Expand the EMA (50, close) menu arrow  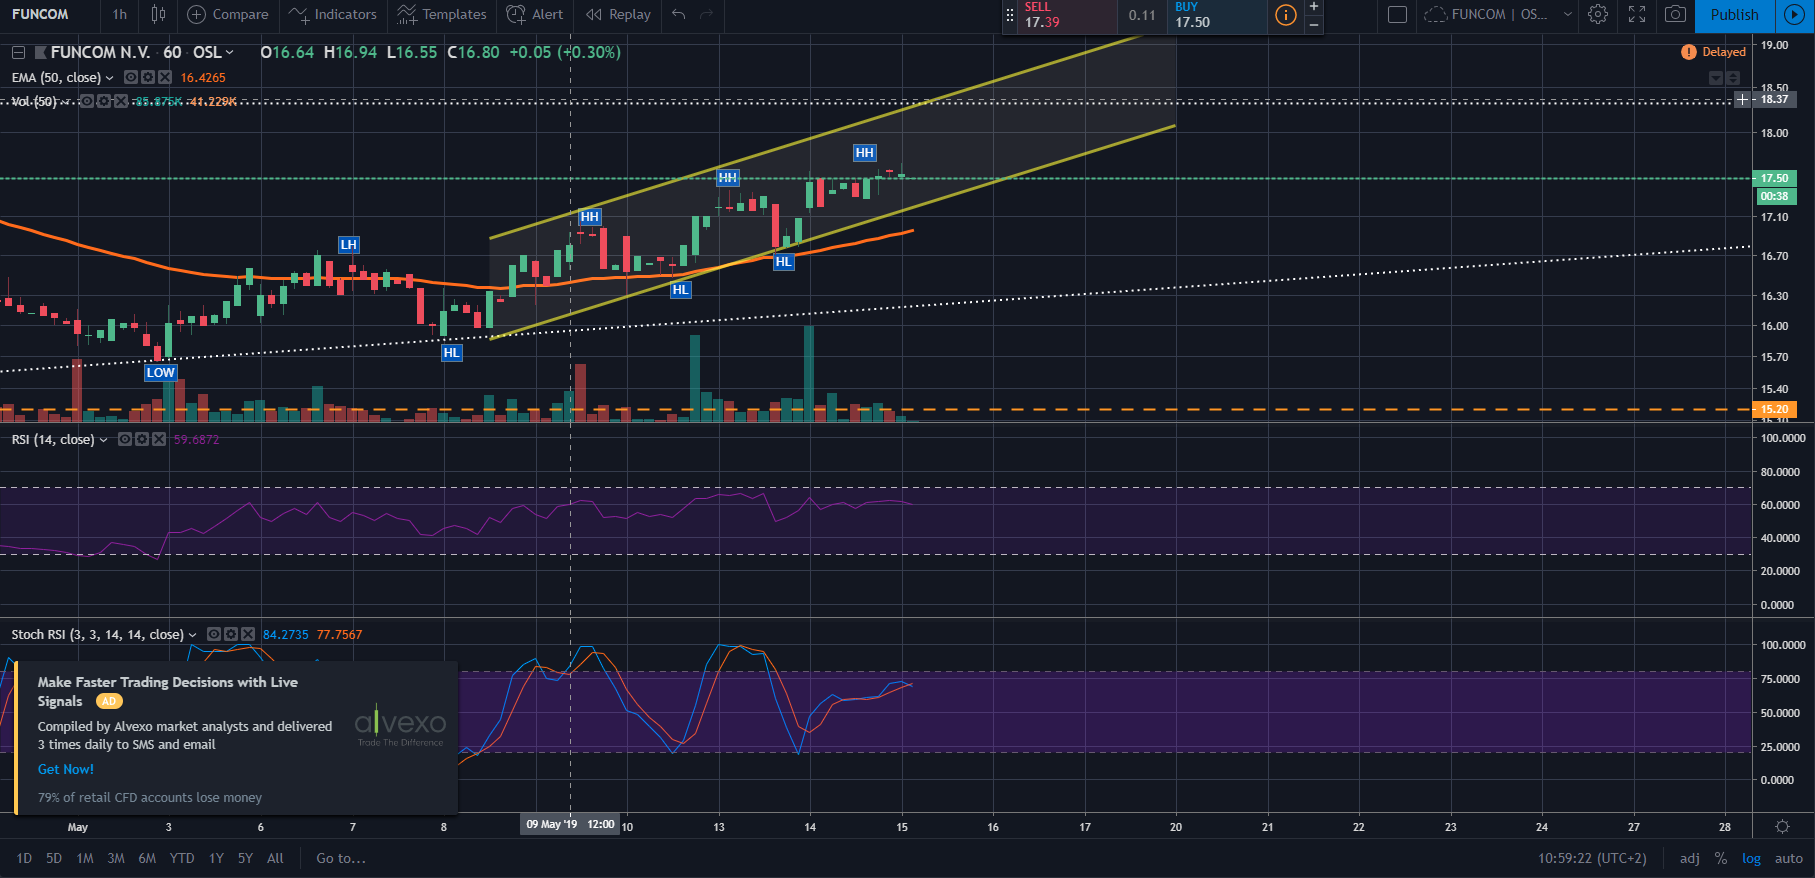pos(109,78)
